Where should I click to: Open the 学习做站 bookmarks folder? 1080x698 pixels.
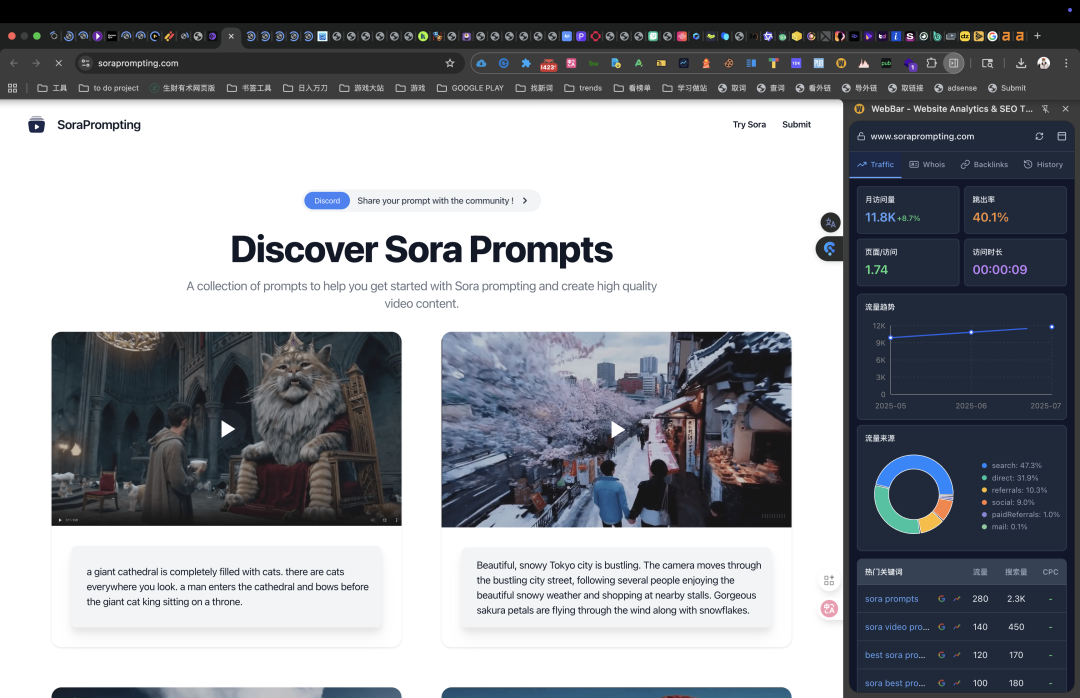coord(685,88)
